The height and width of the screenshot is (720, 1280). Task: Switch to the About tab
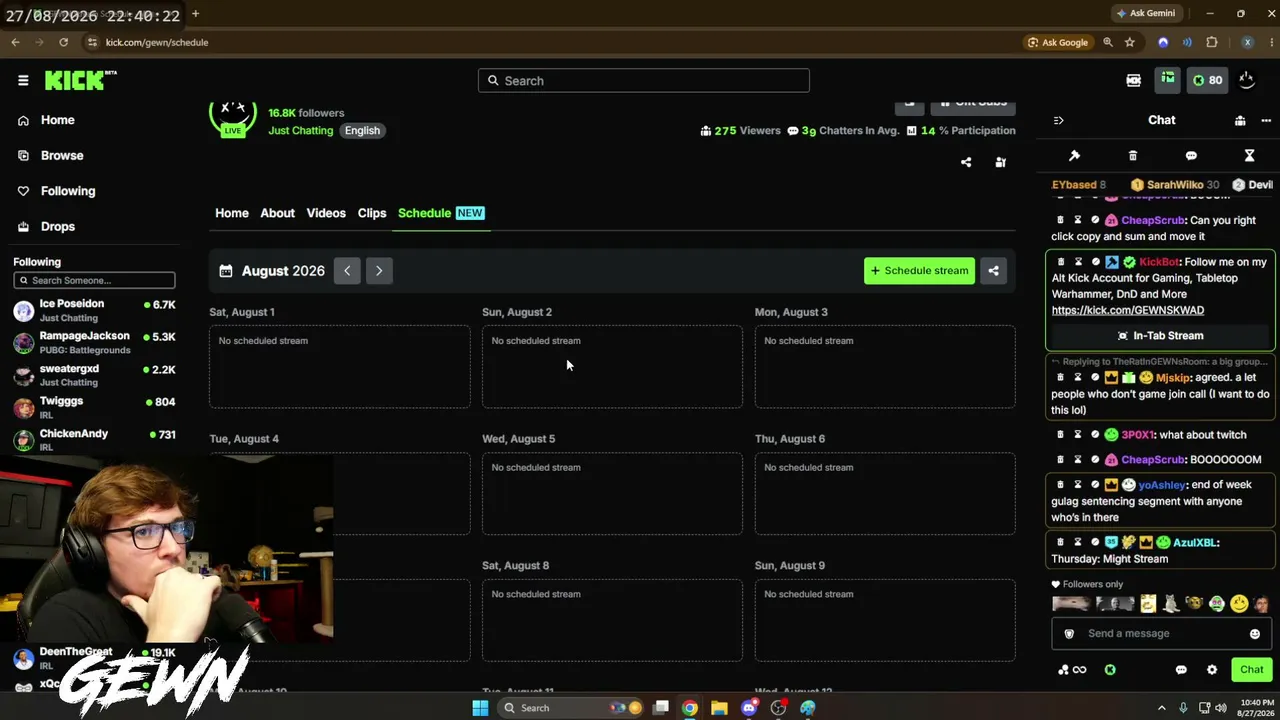pos(277,213)
